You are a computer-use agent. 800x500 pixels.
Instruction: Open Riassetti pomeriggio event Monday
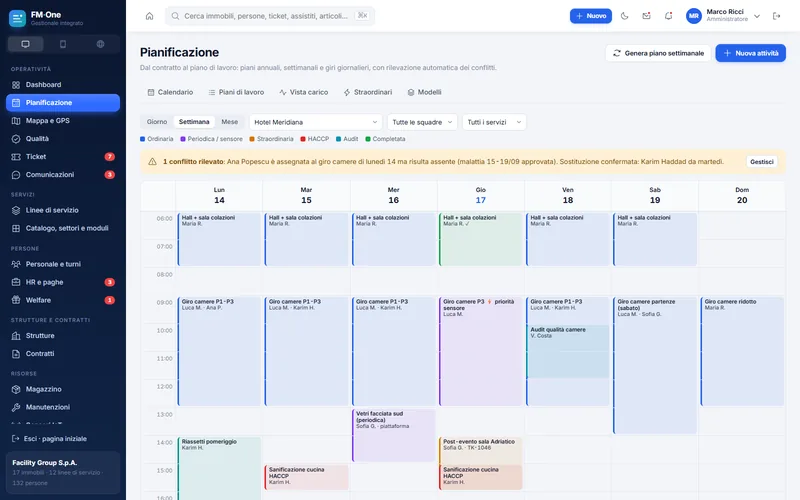pos(219,468)
